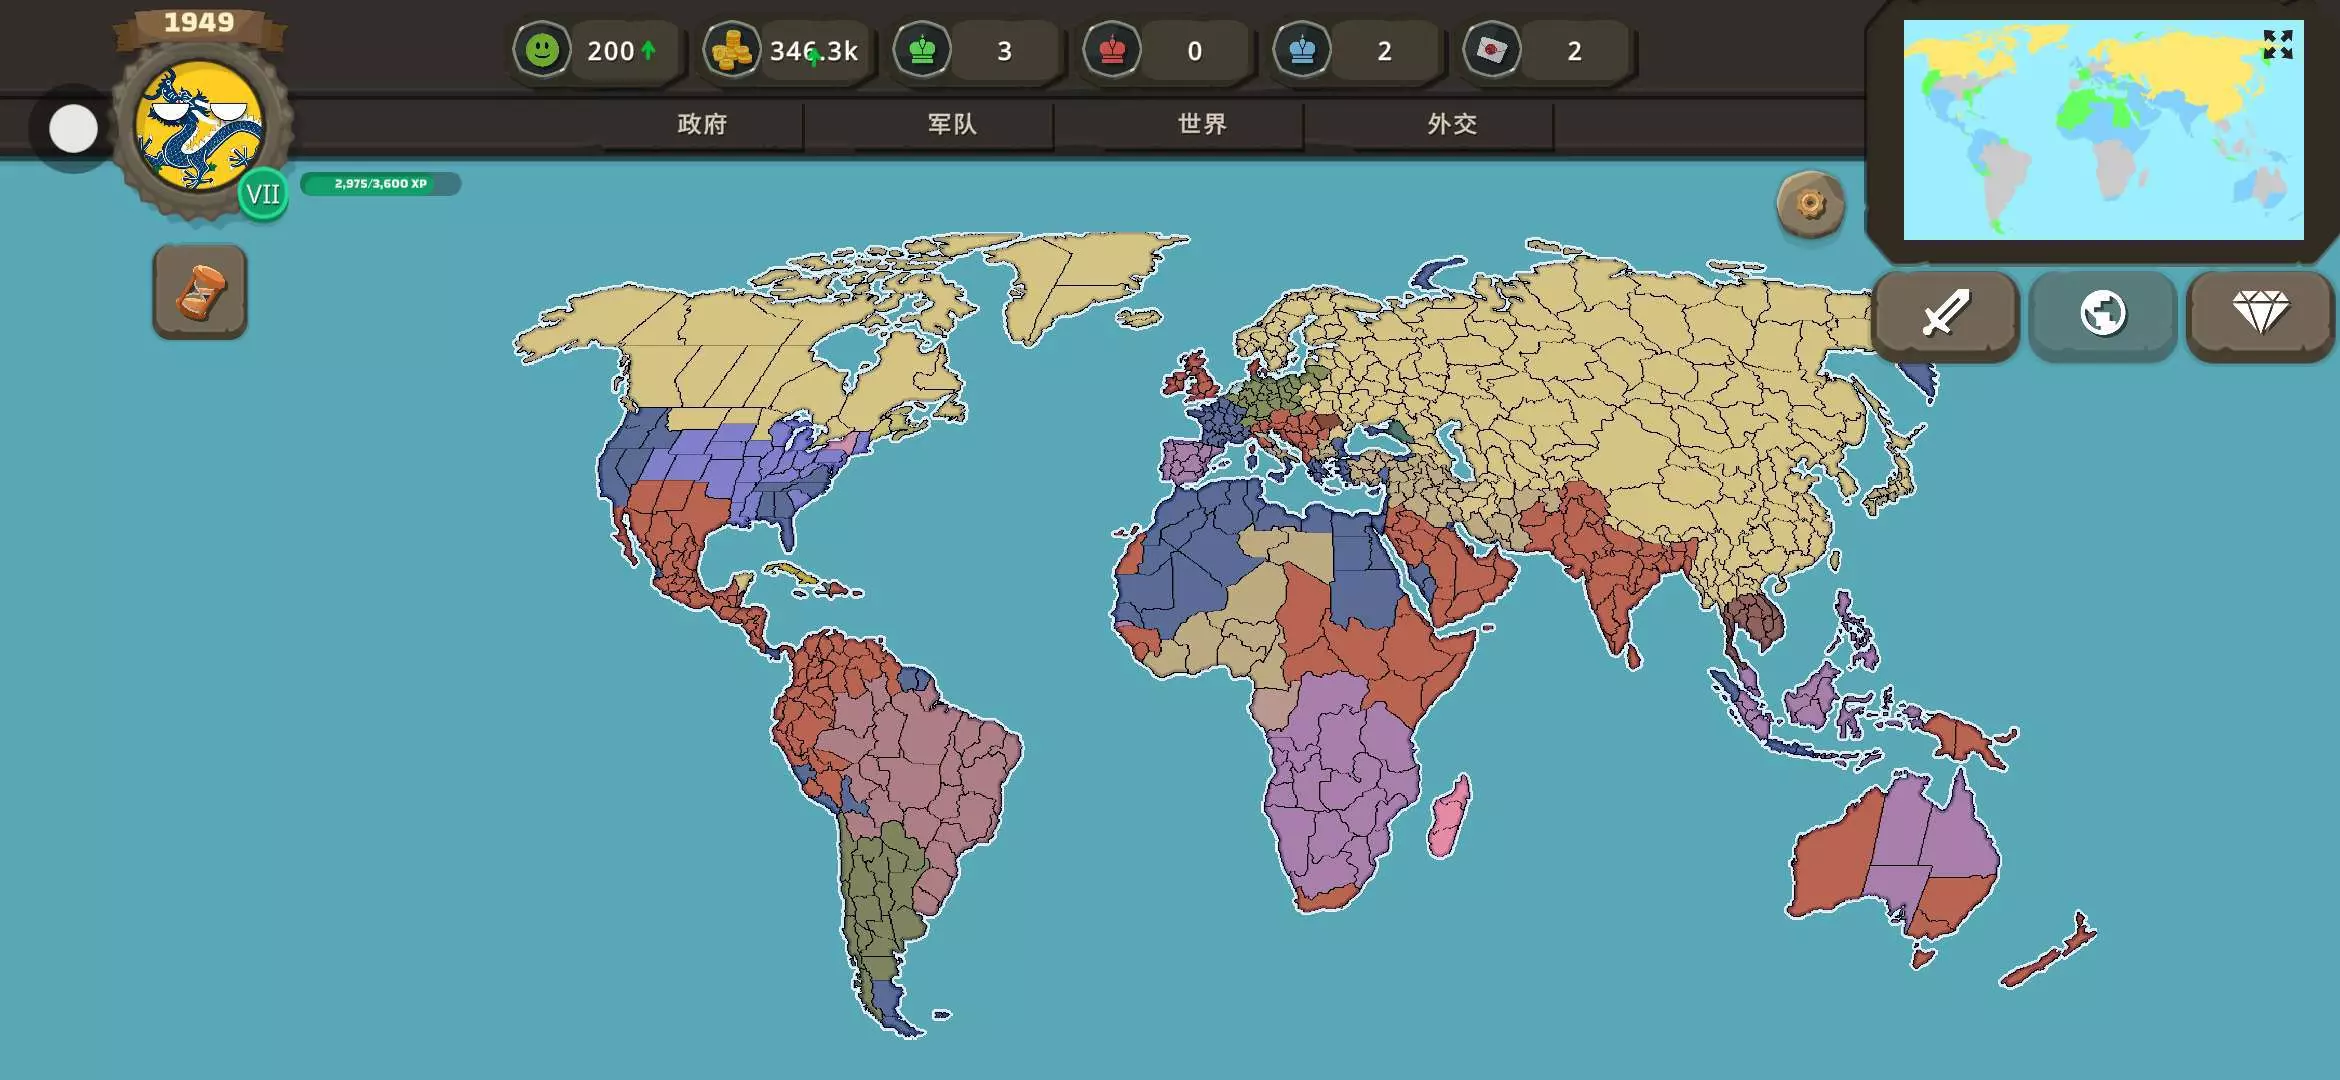The height and width of the screenshot is (1080, 2340).
Task: Click the dragon flag country emblem
Action: click(199, 127)
